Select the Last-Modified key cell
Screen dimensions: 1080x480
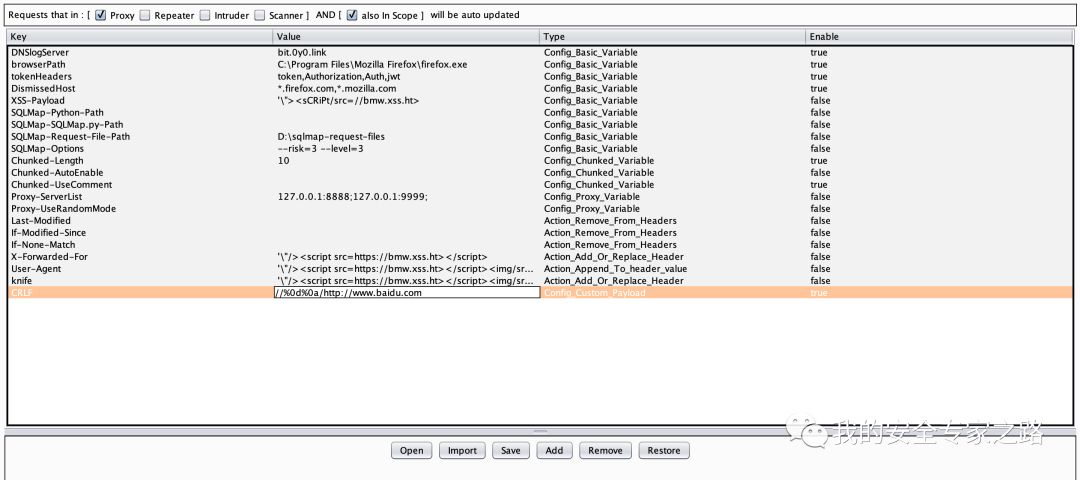click(x=141, y=220)
